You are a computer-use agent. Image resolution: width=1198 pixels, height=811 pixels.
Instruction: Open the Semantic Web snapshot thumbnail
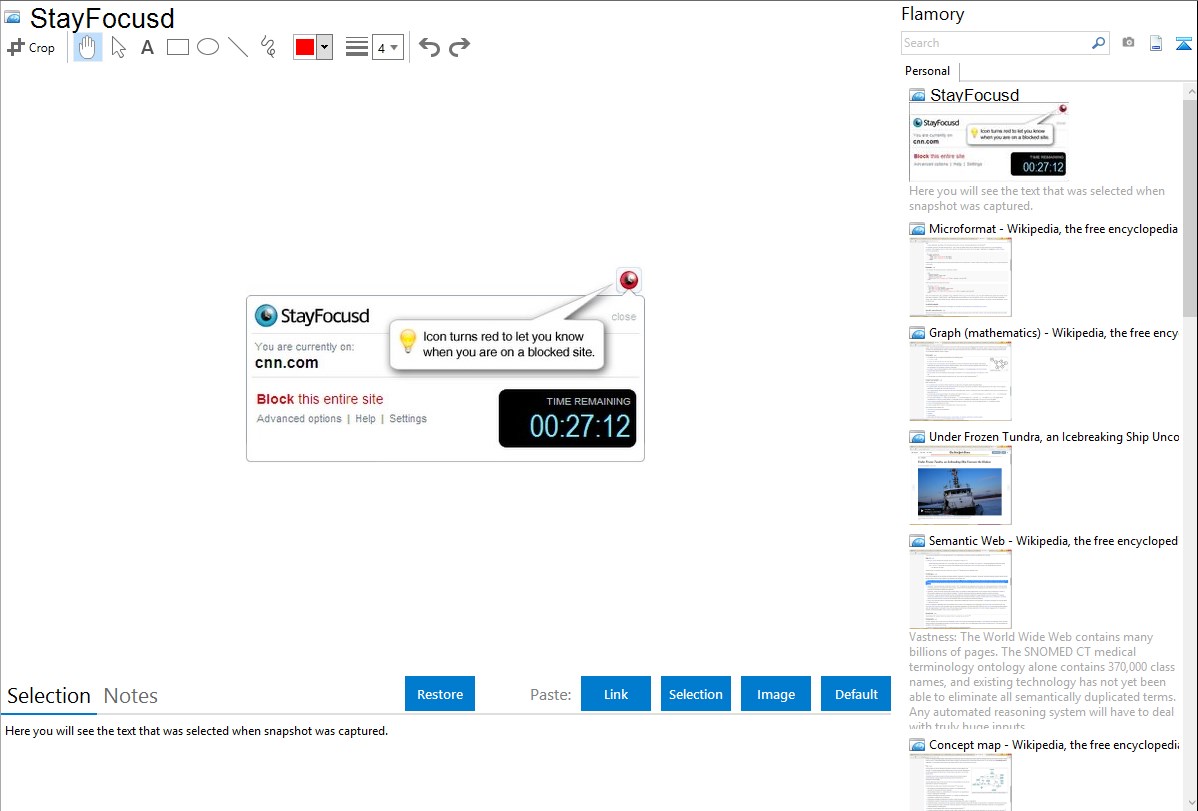coord(960,589)
